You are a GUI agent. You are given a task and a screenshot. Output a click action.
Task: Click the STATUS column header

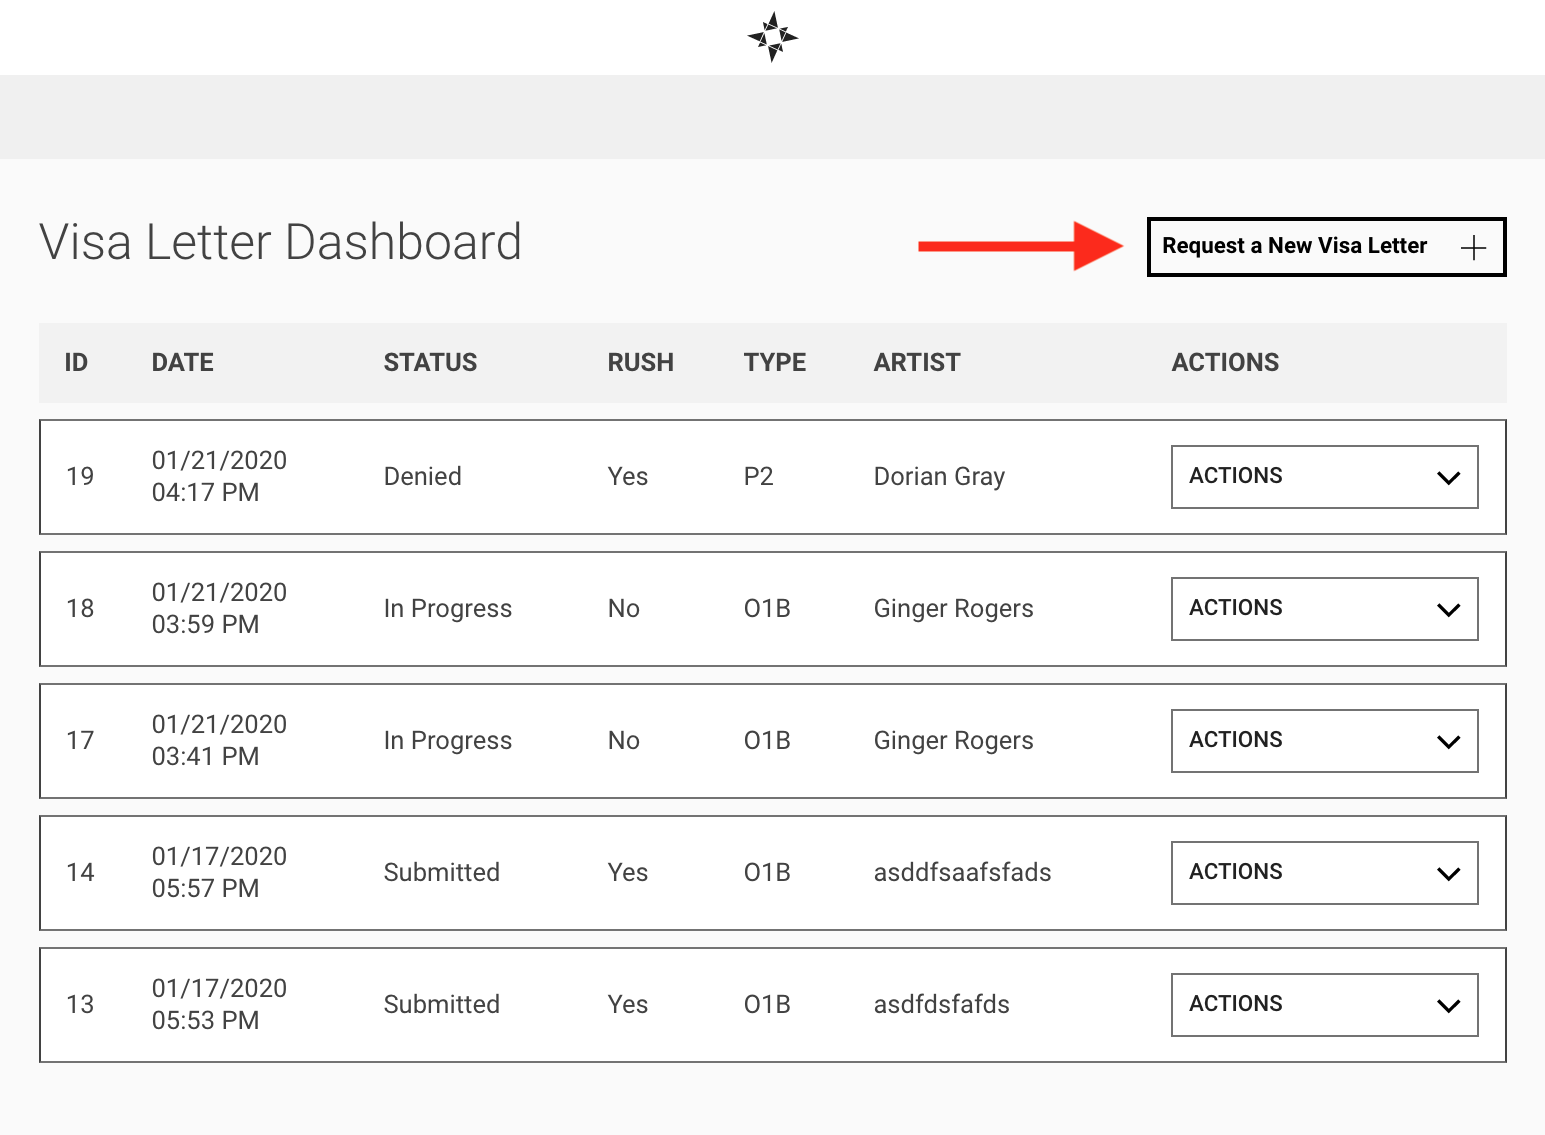pos(431,362)
